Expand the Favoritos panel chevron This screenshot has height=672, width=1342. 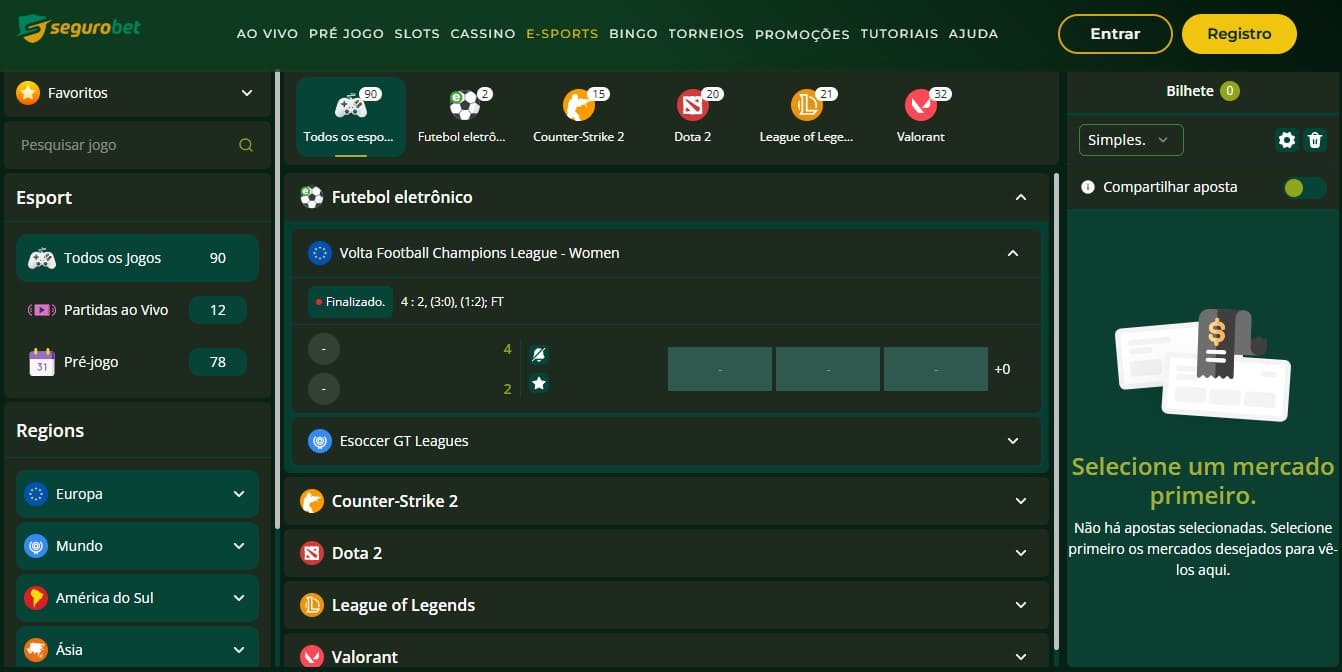pos(247,93)
